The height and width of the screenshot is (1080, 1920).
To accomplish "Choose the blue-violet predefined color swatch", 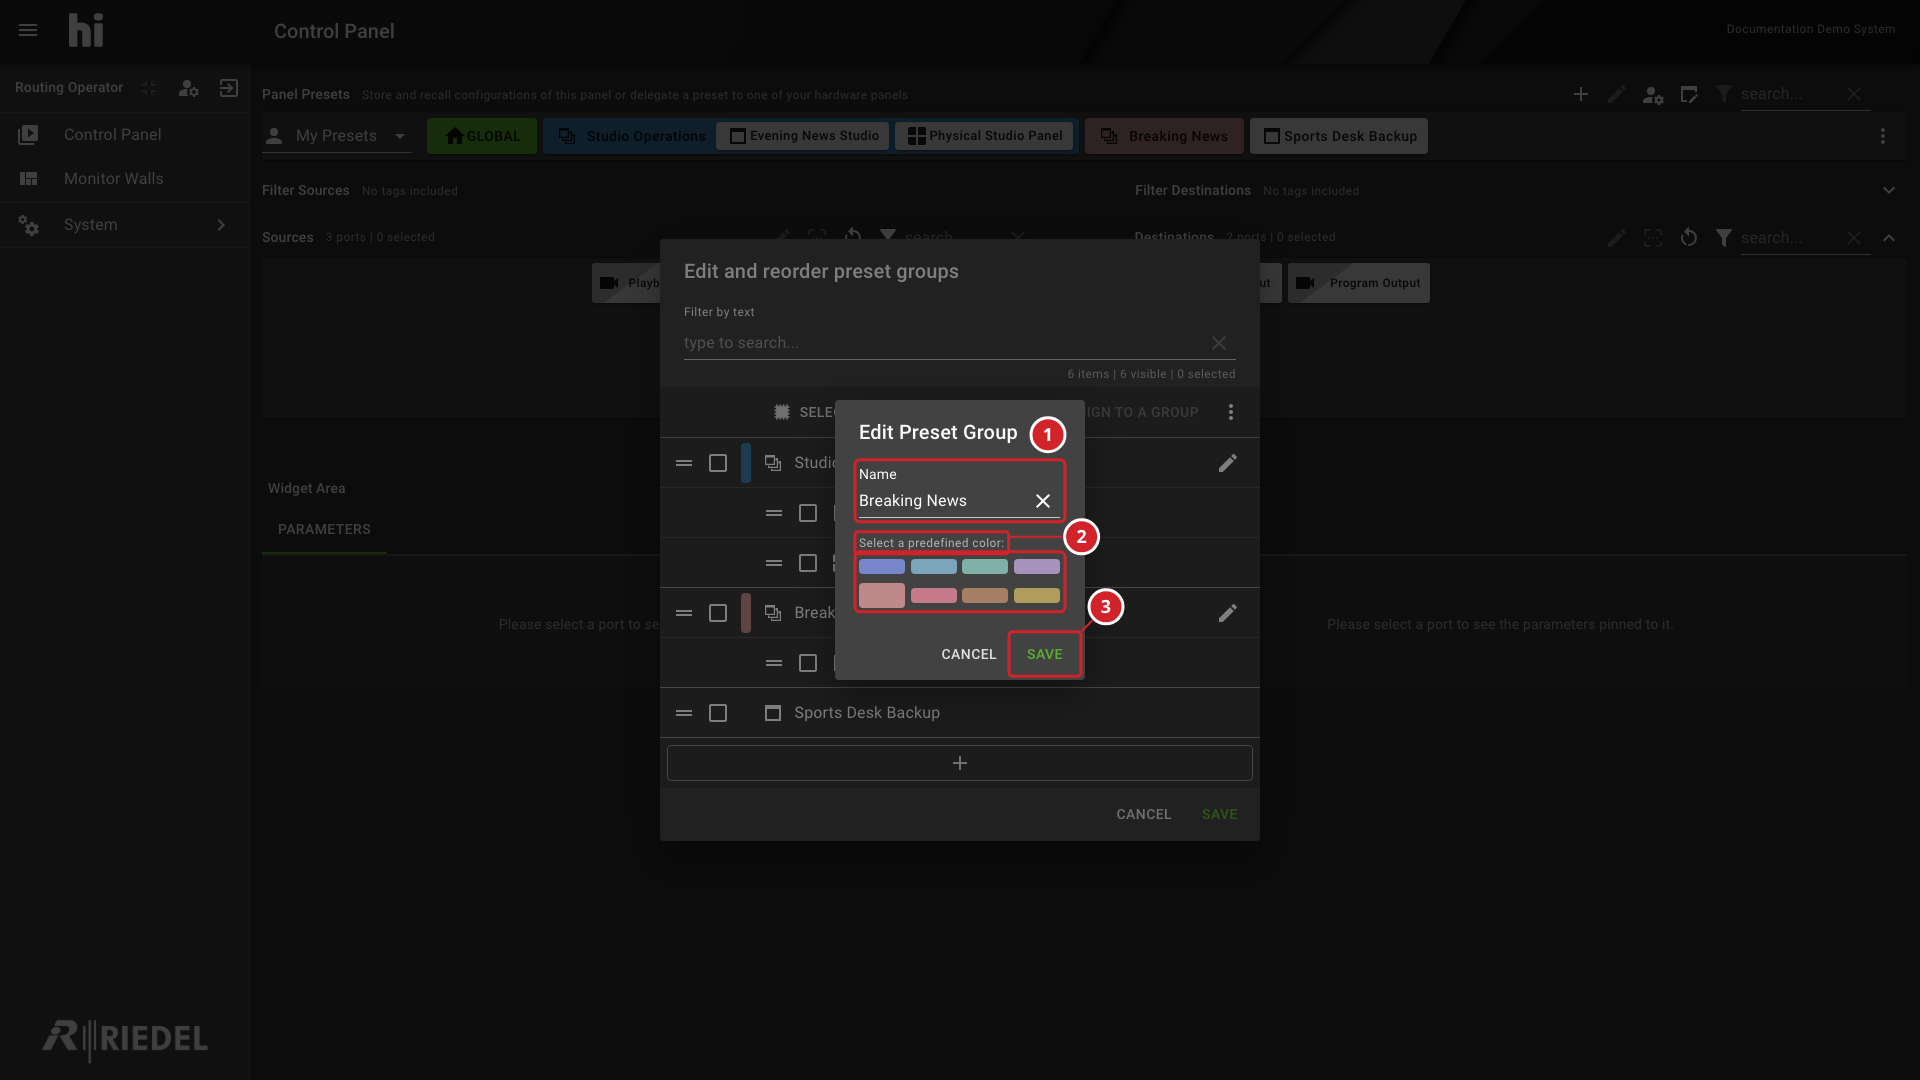I will (x=882, y=567).
